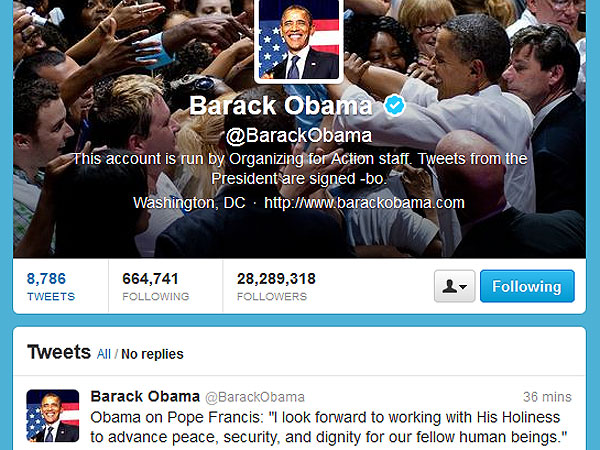Image resolution: width=600 pixels, height=450 pixels.
Task: Open the barackobama.com website link
Action: pyautogui.click(x=364, y=202)
